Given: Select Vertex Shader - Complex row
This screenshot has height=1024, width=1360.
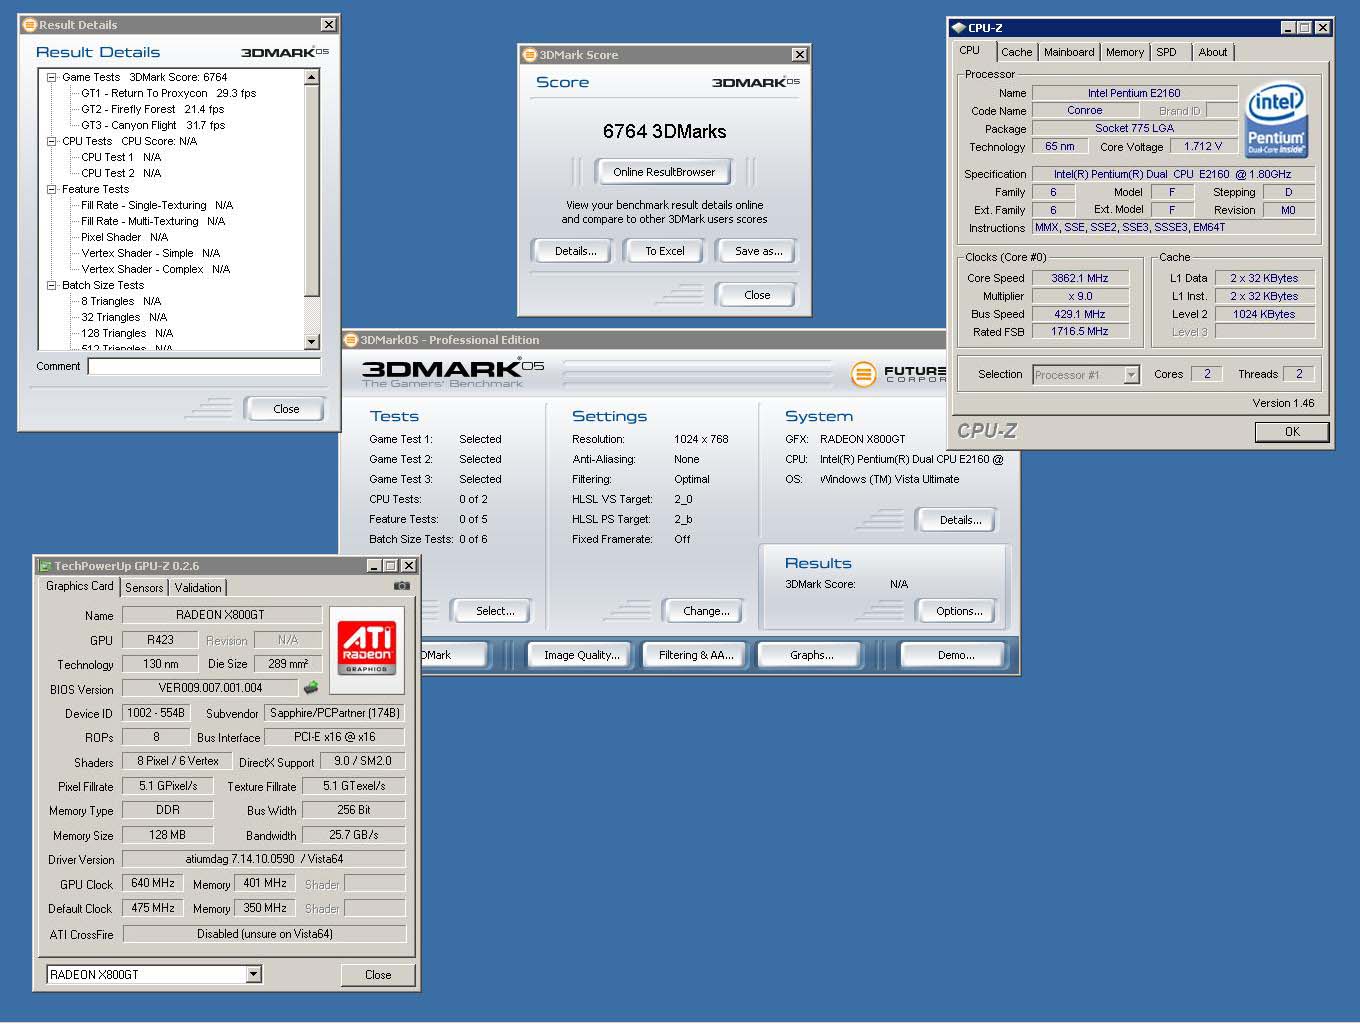Looking at the screenshot, I should point(155,269).
